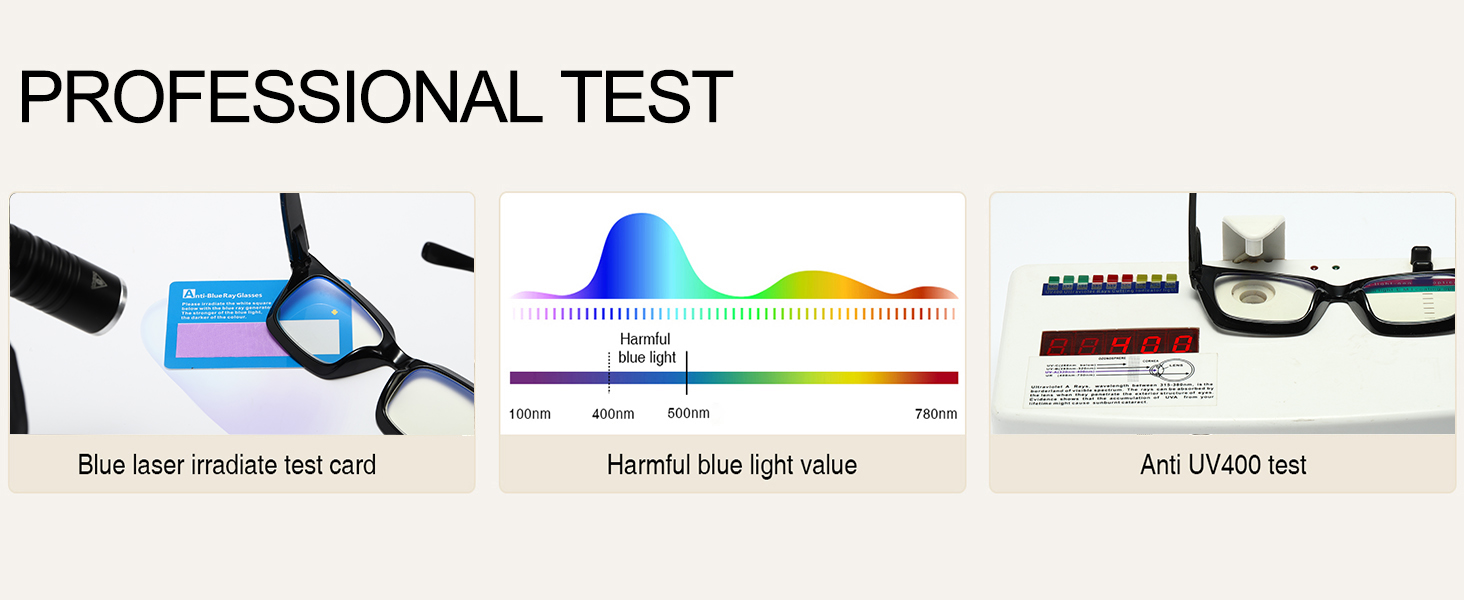Click the 500nm wavelength marker

click(x=688, y=413)
